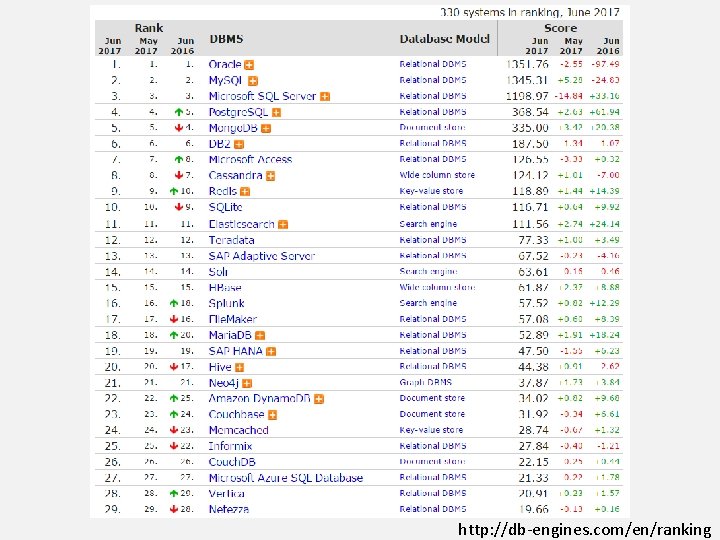Image resolution: width=720 pixels, height=540 pixels.
Task: Click the green up arrow in PostgreSQL row
Action: pyautogui.click(x=179, y=112)
